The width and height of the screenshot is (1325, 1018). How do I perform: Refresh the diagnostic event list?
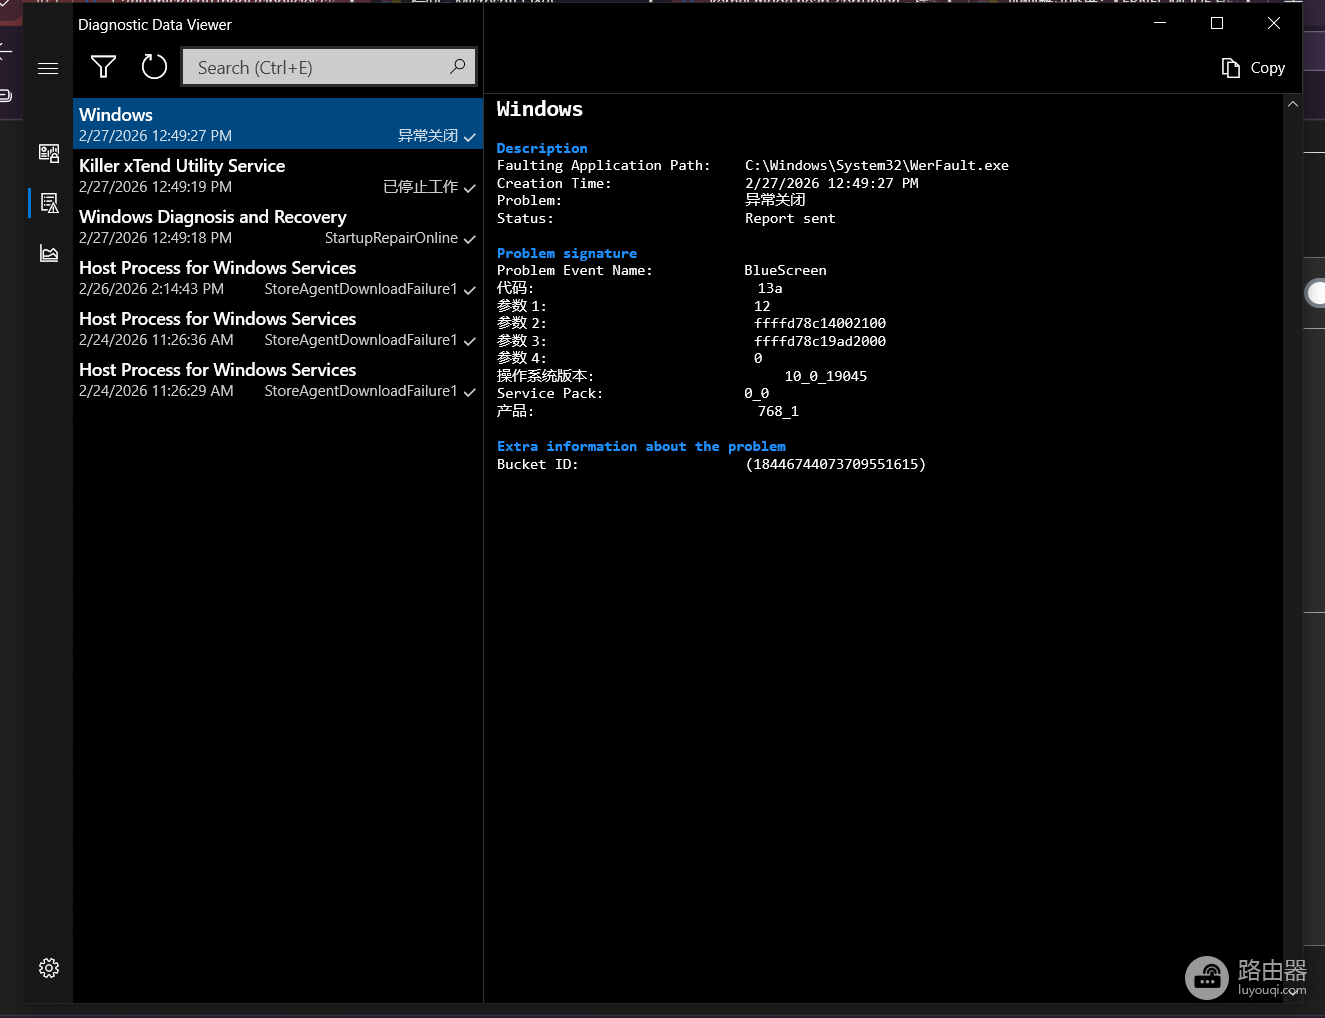click(154, 67)
